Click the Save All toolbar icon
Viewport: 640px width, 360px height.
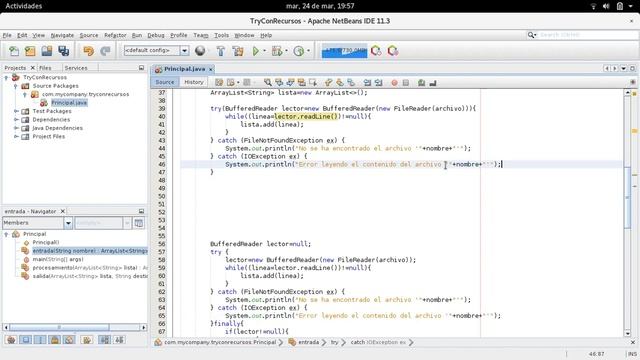pyautogui.click(x=63, y=51)
